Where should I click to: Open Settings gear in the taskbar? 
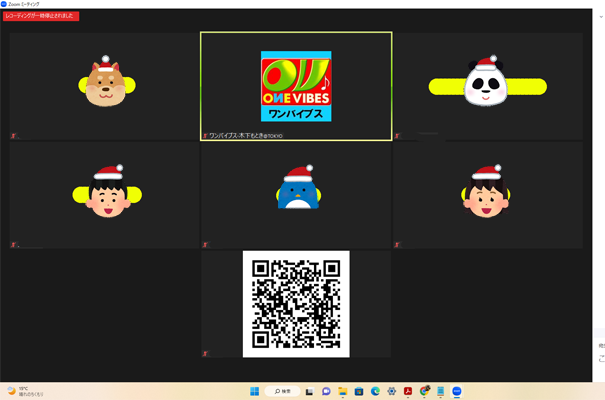coord(392,391)
